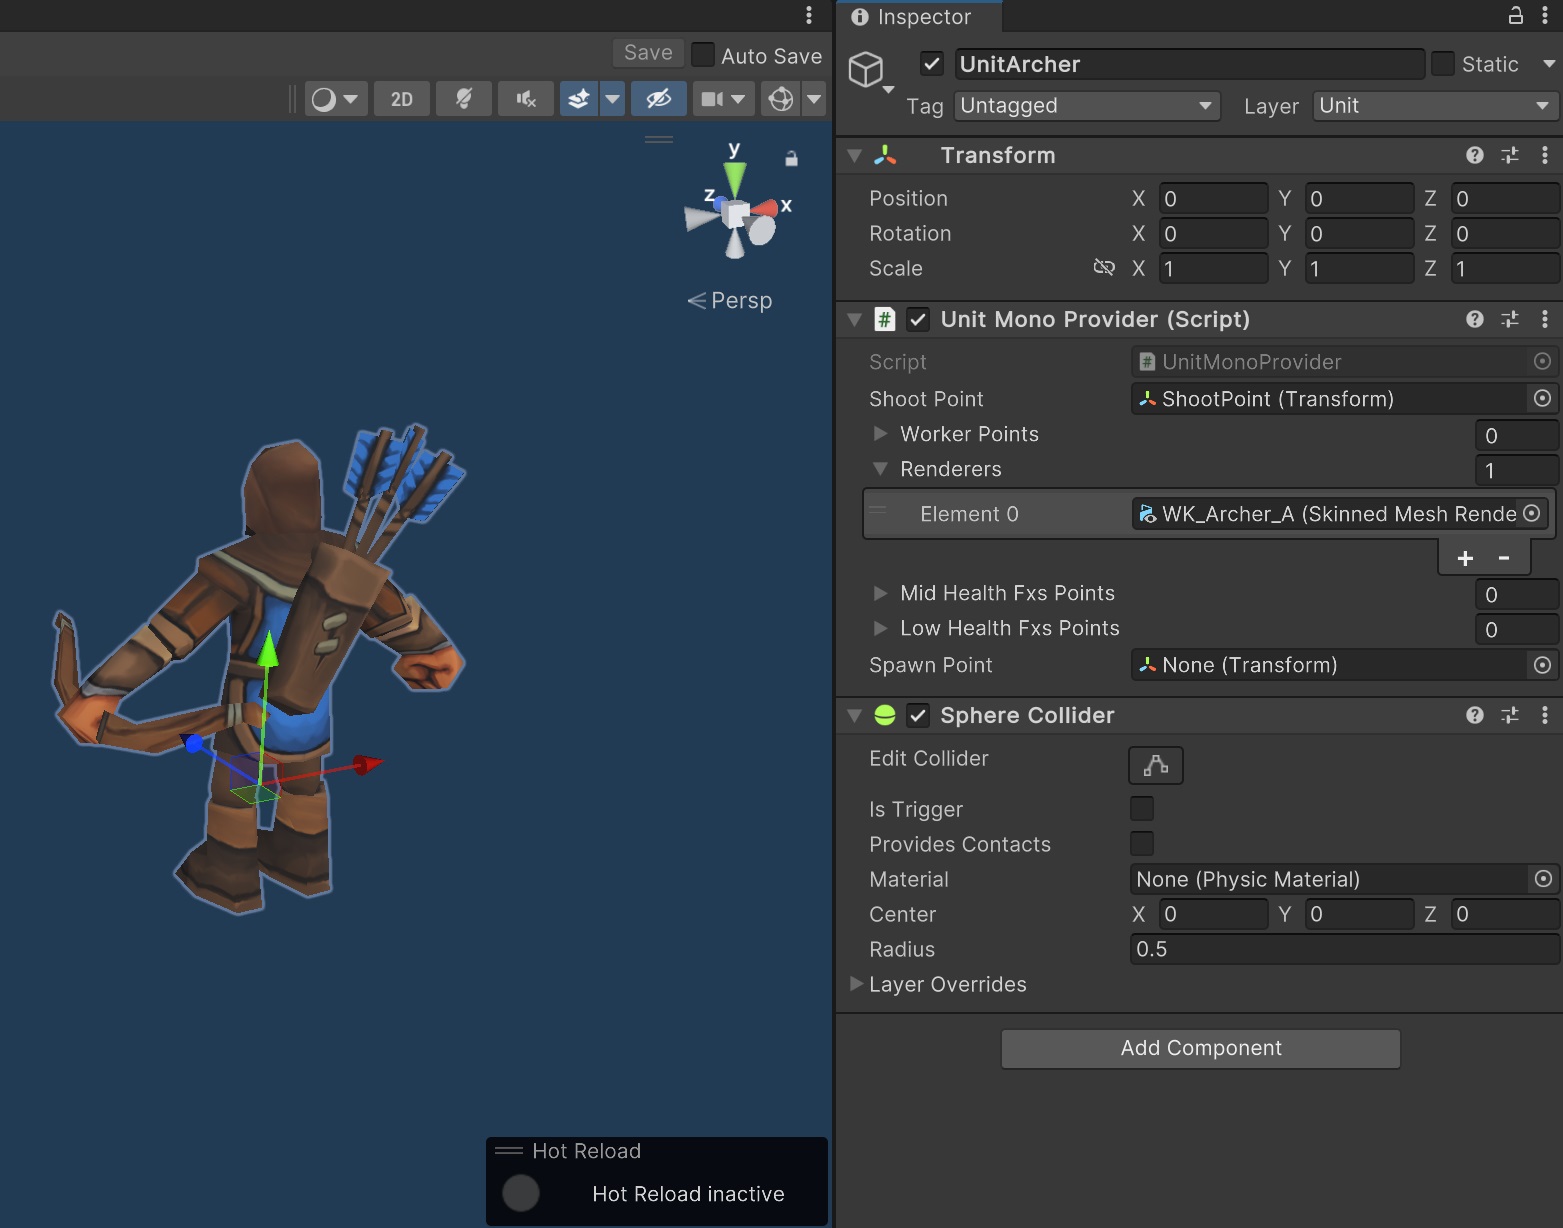
Task: Open the Tag dropdown showing Untagged
Action: pyautogui.click(x=1086, y=106)
